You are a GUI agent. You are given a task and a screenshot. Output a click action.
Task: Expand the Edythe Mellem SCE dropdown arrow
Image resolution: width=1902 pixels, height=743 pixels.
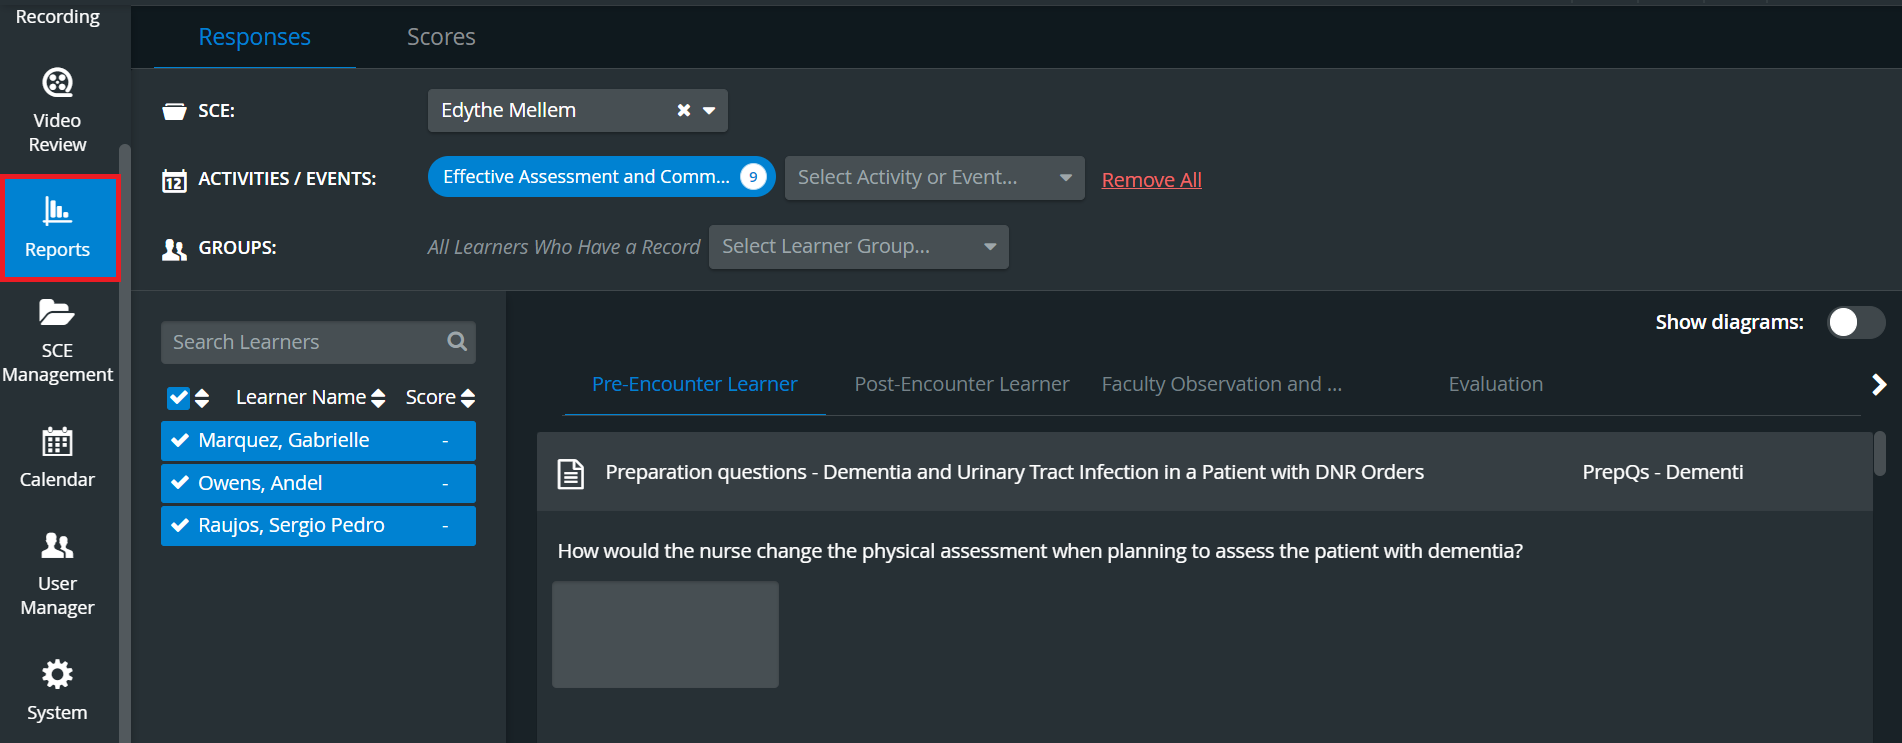pos(709,110)
